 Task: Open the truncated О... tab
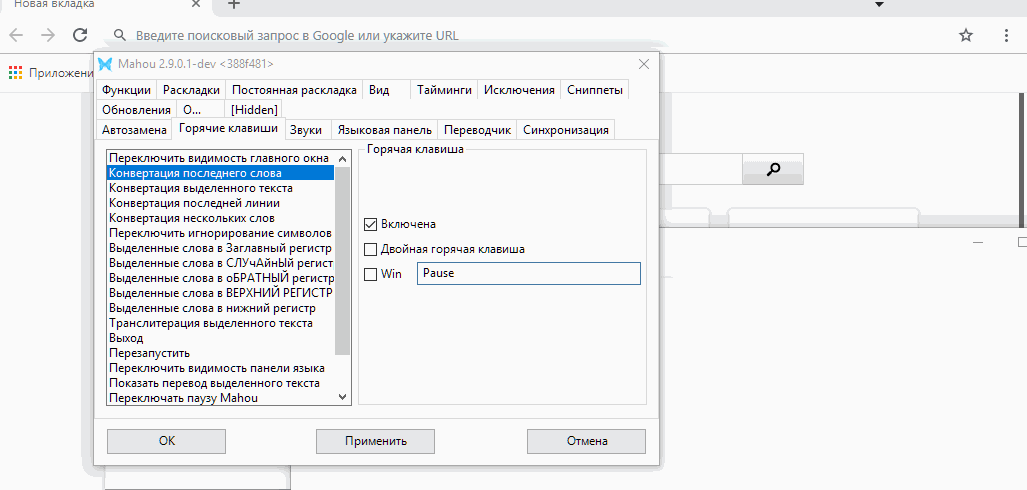200,110
